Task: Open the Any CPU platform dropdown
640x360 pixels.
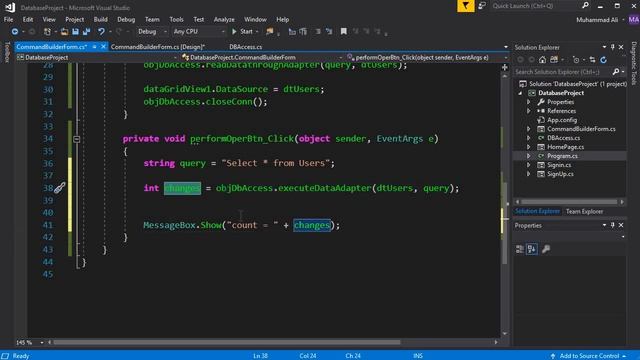Action: click(x=199, y=31)
